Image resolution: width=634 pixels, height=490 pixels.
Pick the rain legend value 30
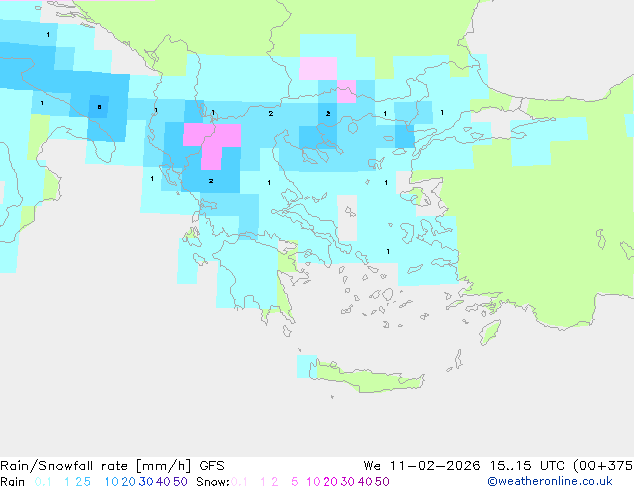tap(146, 482)
